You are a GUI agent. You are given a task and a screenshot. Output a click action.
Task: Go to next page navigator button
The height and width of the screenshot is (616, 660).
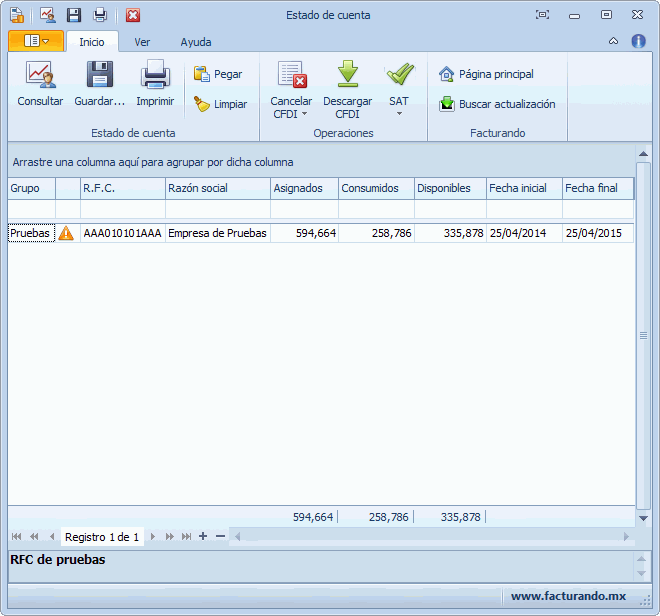[170, 536]
